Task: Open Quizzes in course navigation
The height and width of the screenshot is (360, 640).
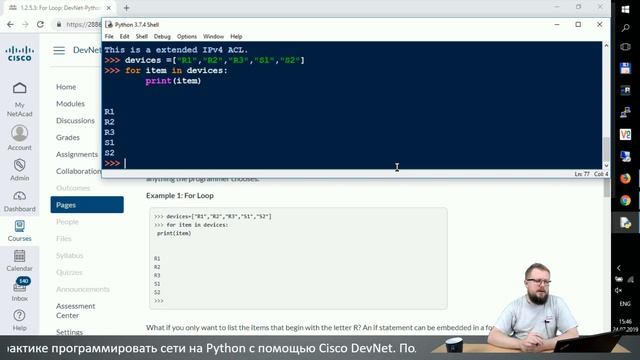Action: point(69,272)
